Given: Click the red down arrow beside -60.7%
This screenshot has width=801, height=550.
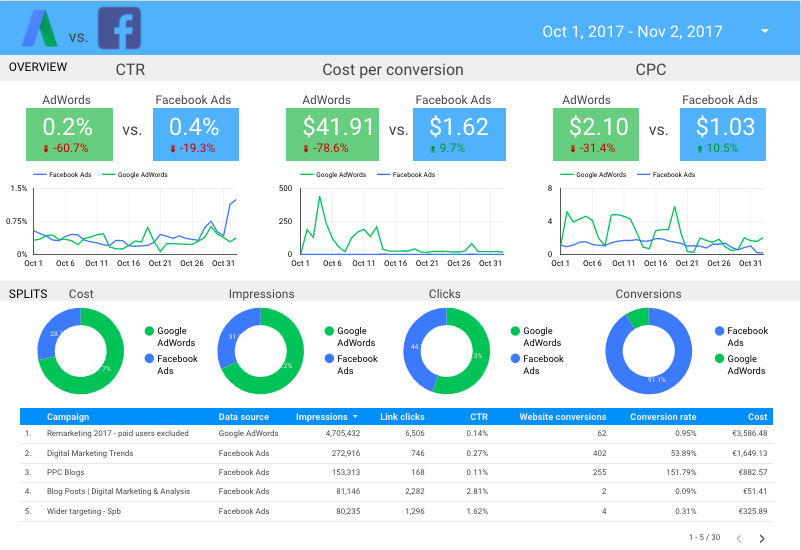Looking at the screenshot, I should (x=46, y=149).
